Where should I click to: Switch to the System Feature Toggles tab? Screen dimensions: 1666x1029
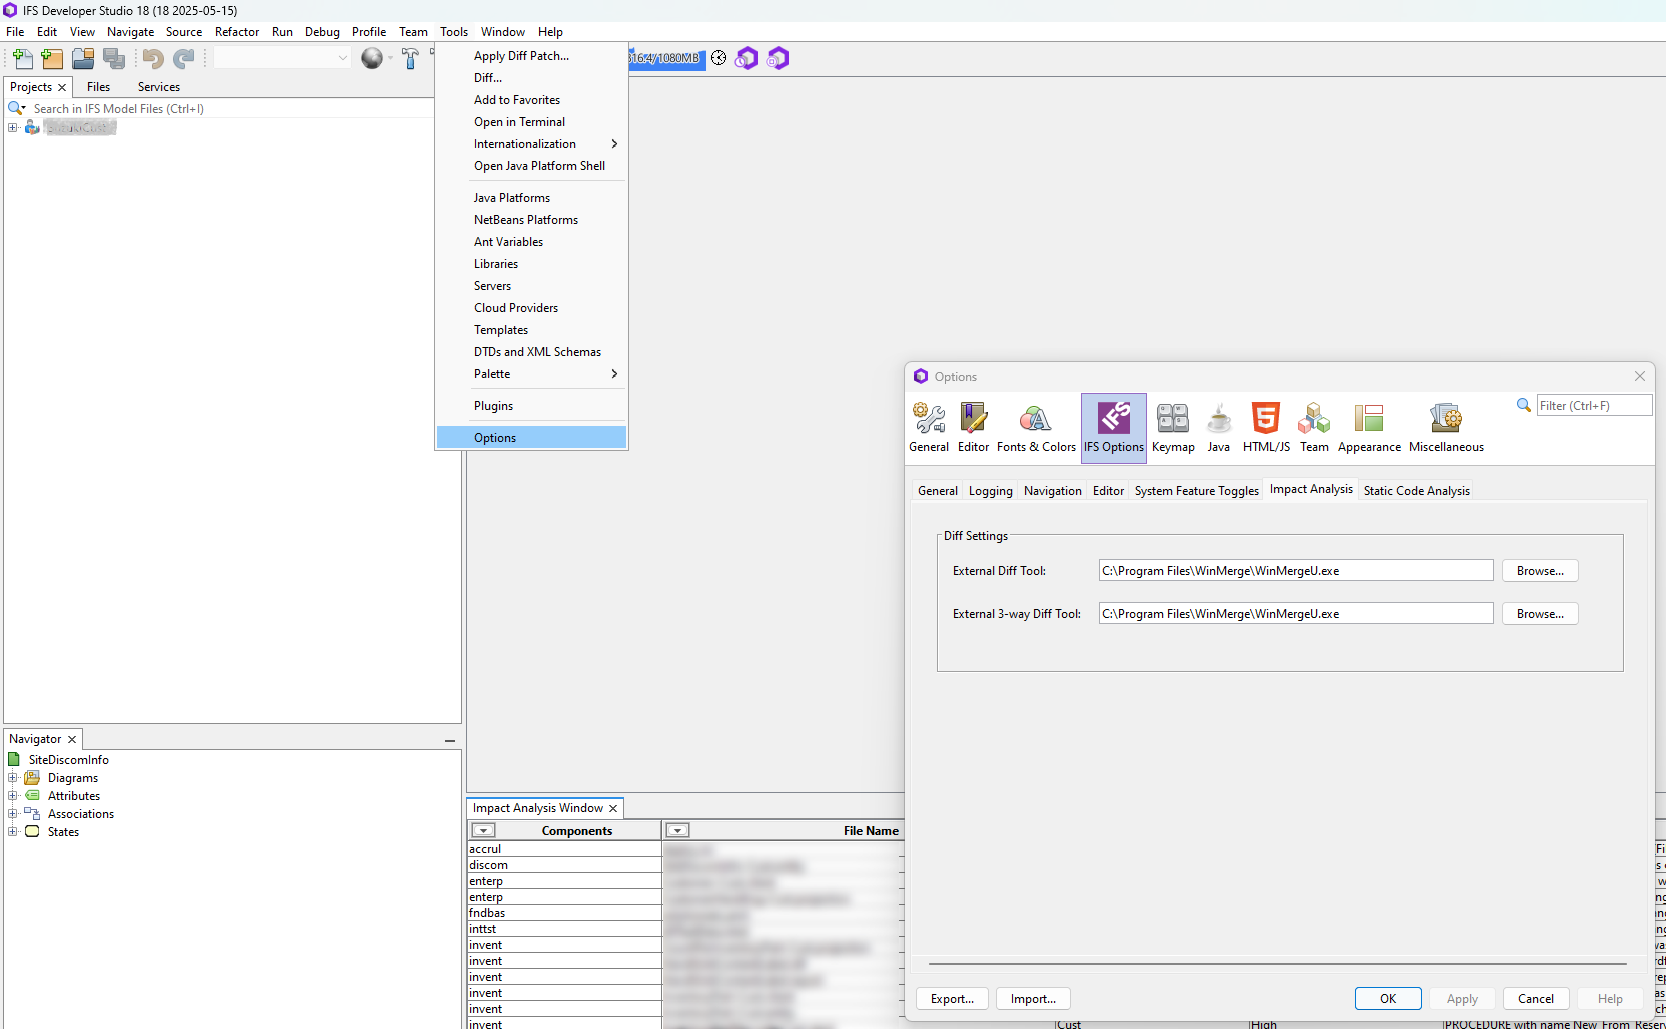[x=1196, y=491]
